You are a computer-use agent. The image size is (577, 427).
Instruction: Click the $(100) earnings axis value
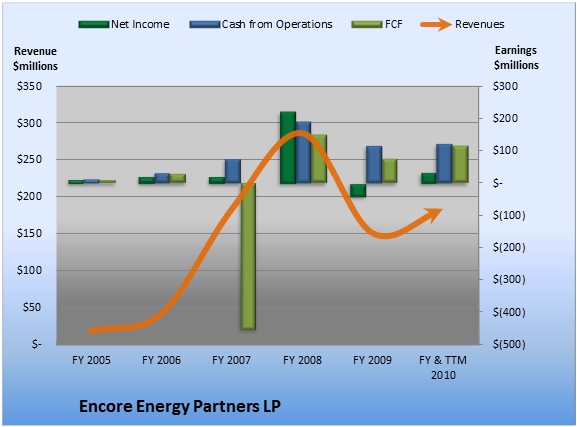[x=509, y=215]
